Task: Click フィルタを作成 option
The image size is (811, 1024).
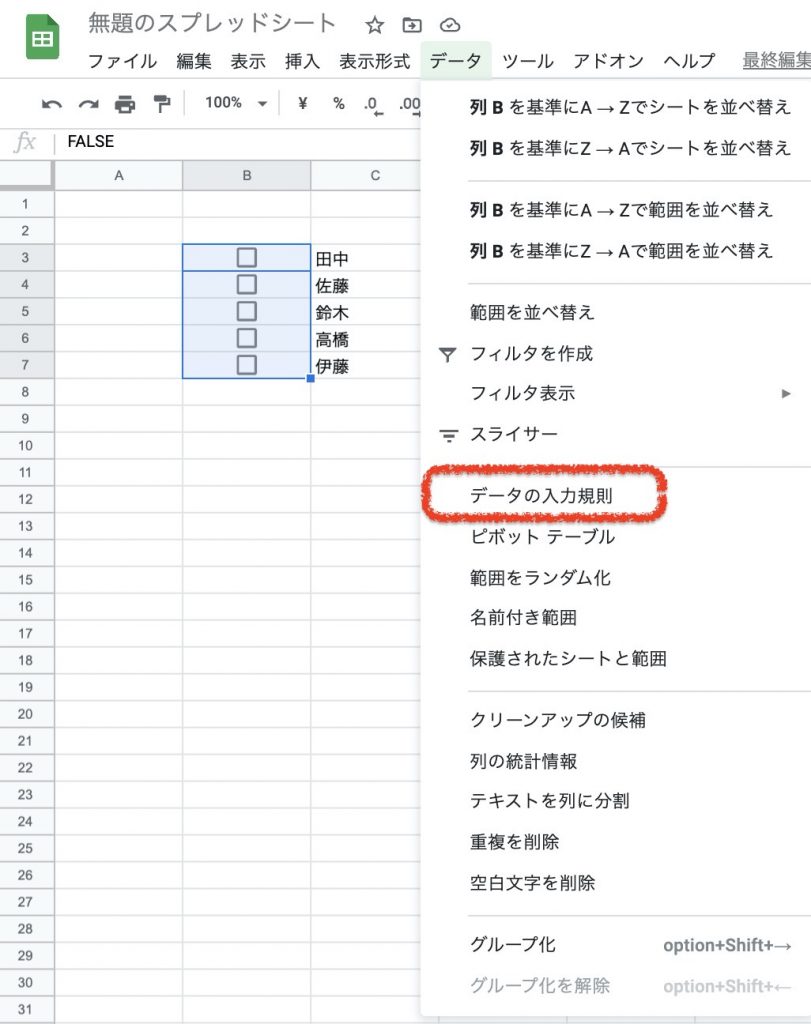Action: tap(531, 353)
